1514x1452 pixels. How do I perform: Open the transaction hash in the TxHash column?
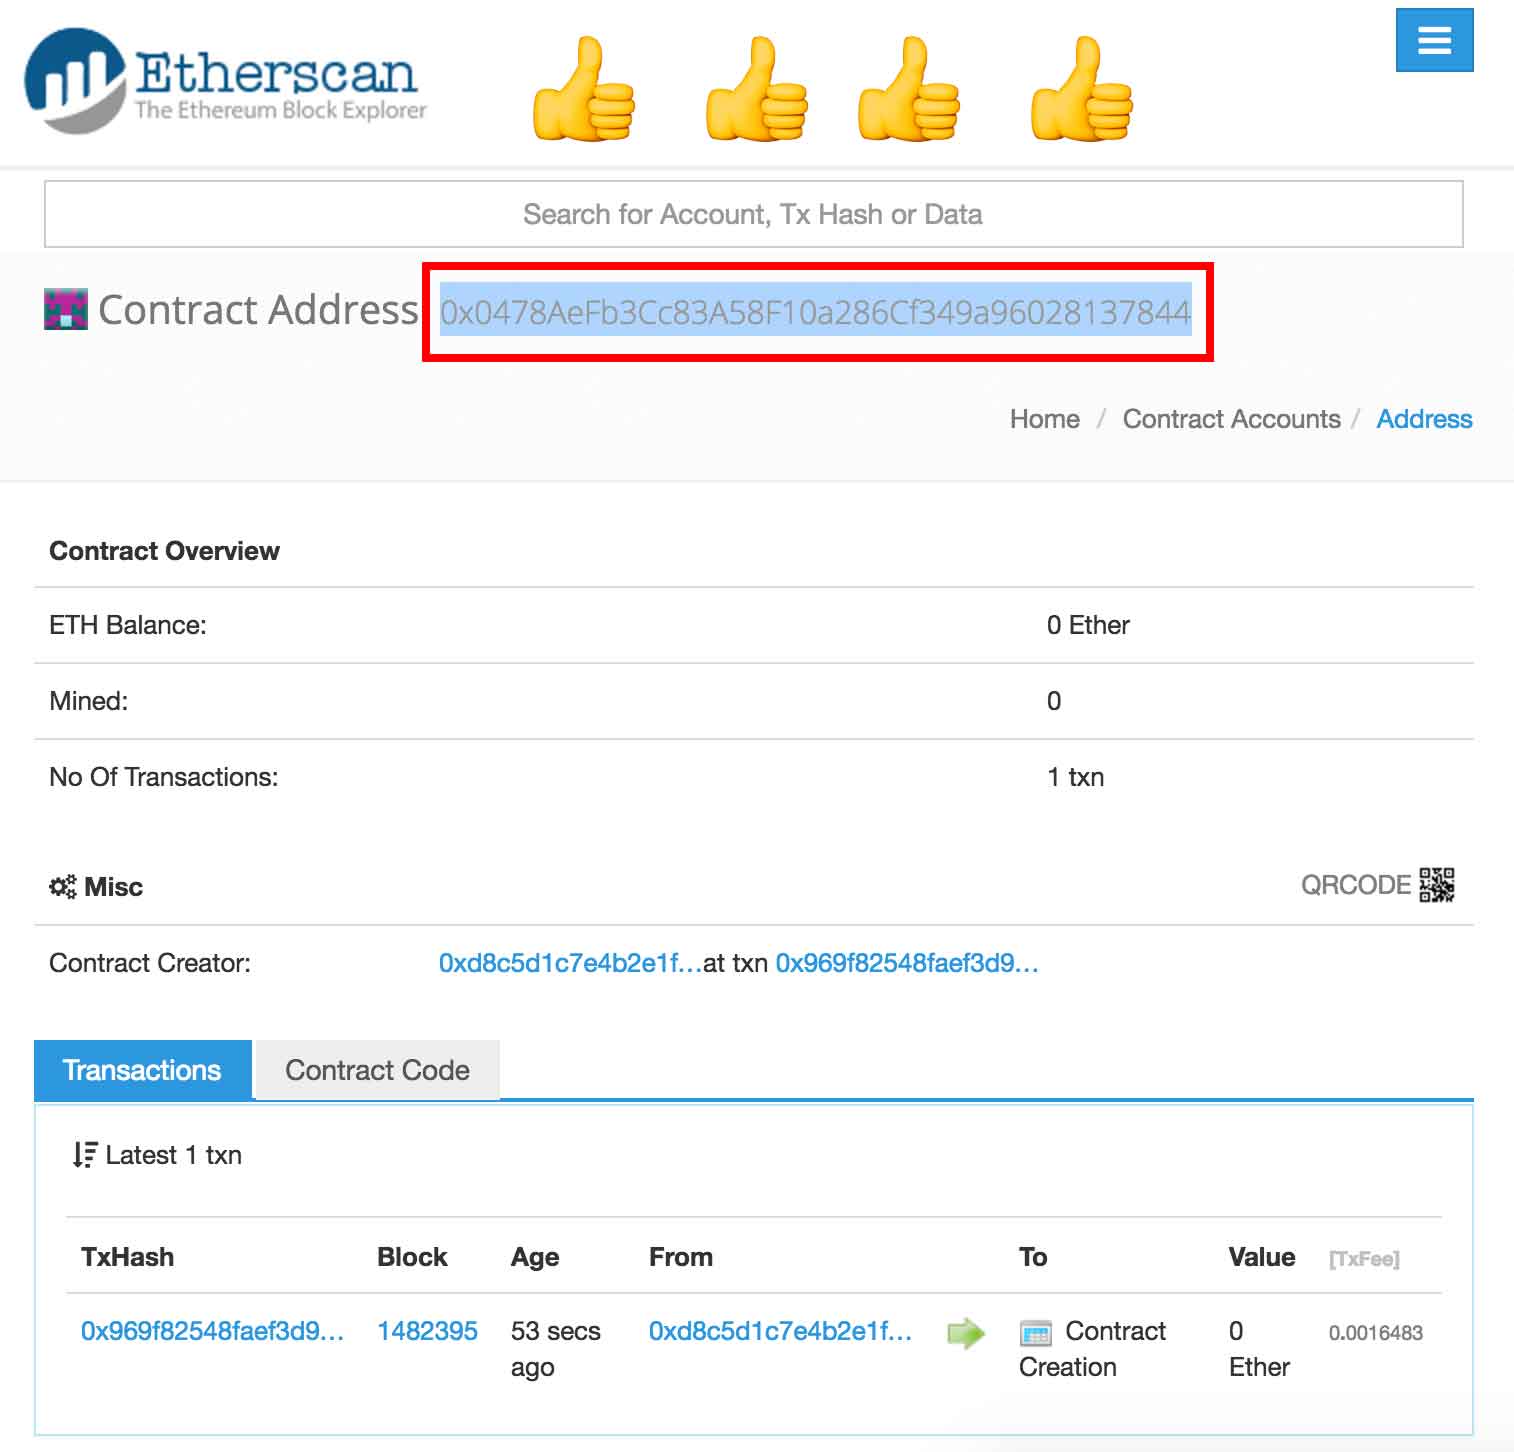tap(213, 1331)
